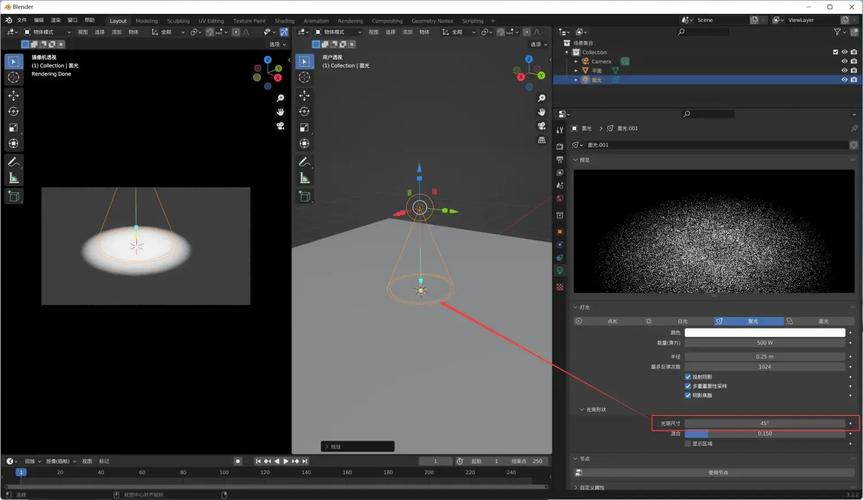Expand the Camera item in outliner

point(576,61)
